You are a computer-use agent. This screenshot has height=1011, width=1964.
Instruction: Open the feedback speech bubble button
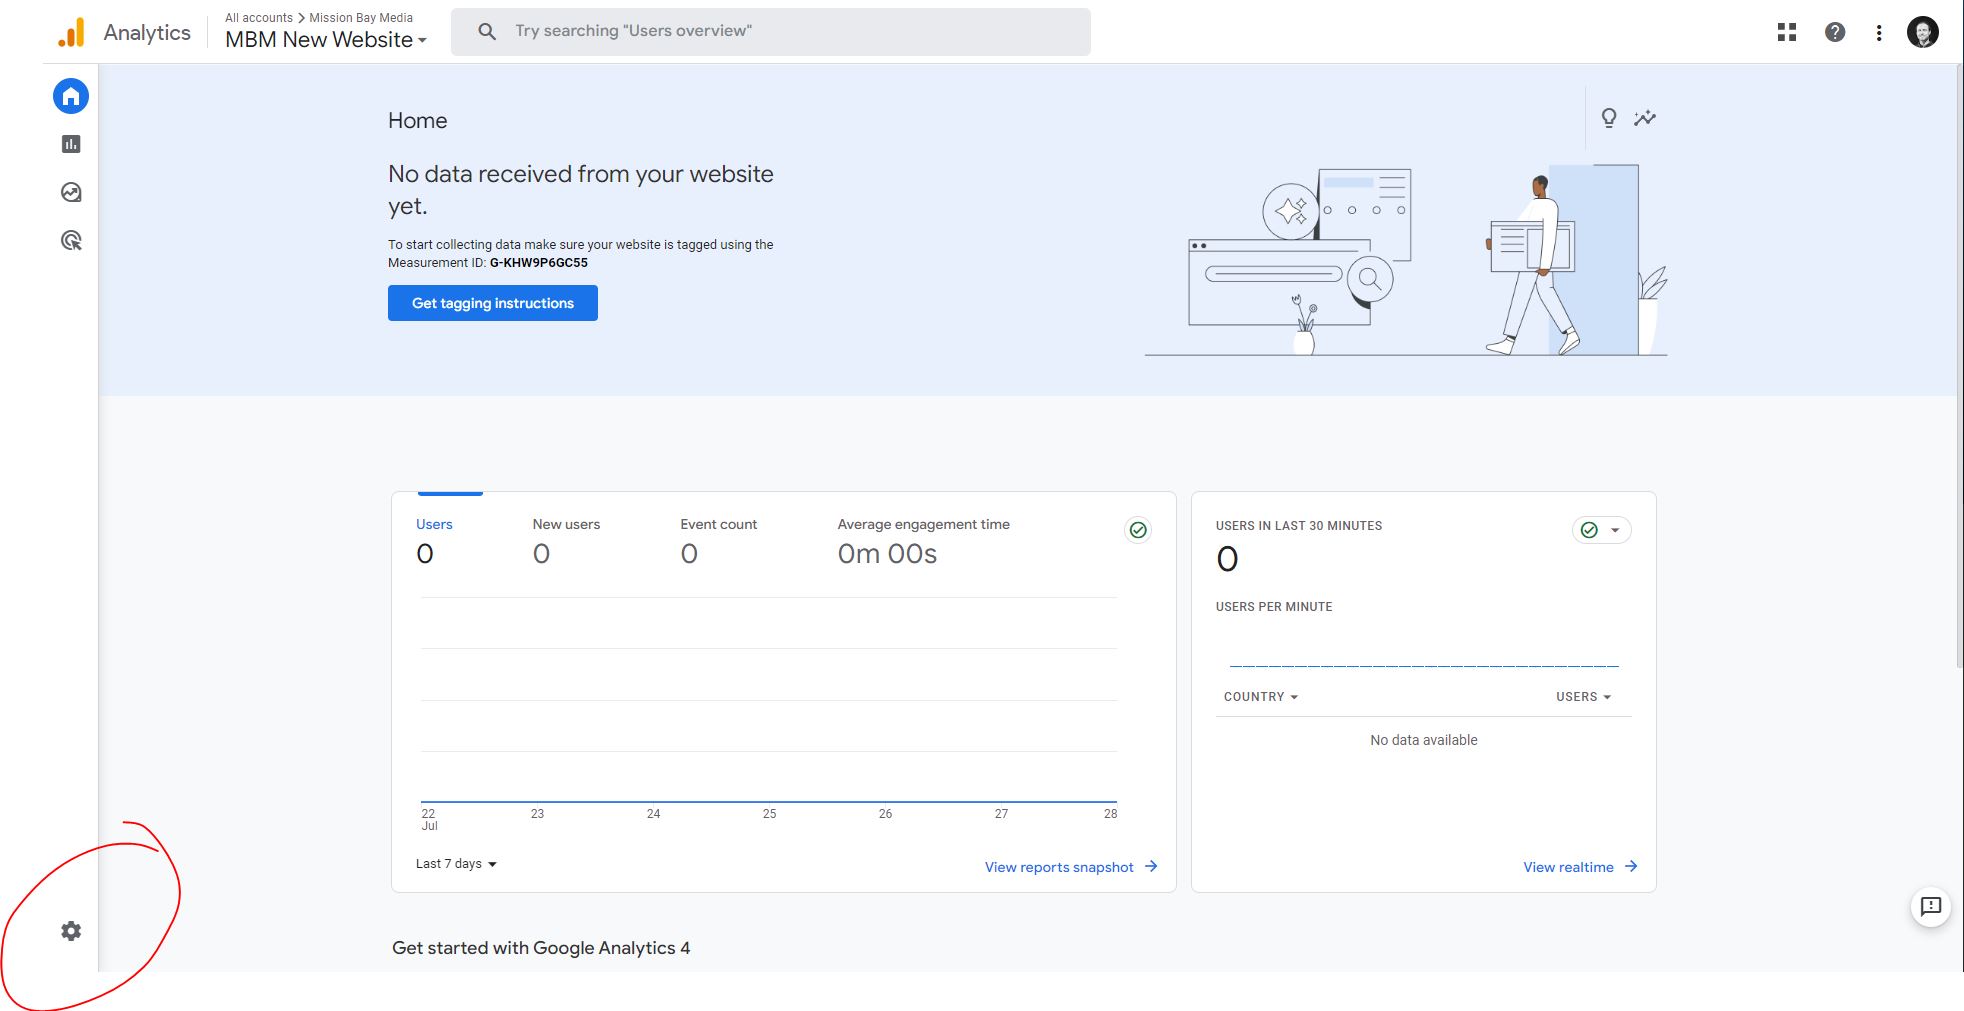[1931, 907]
